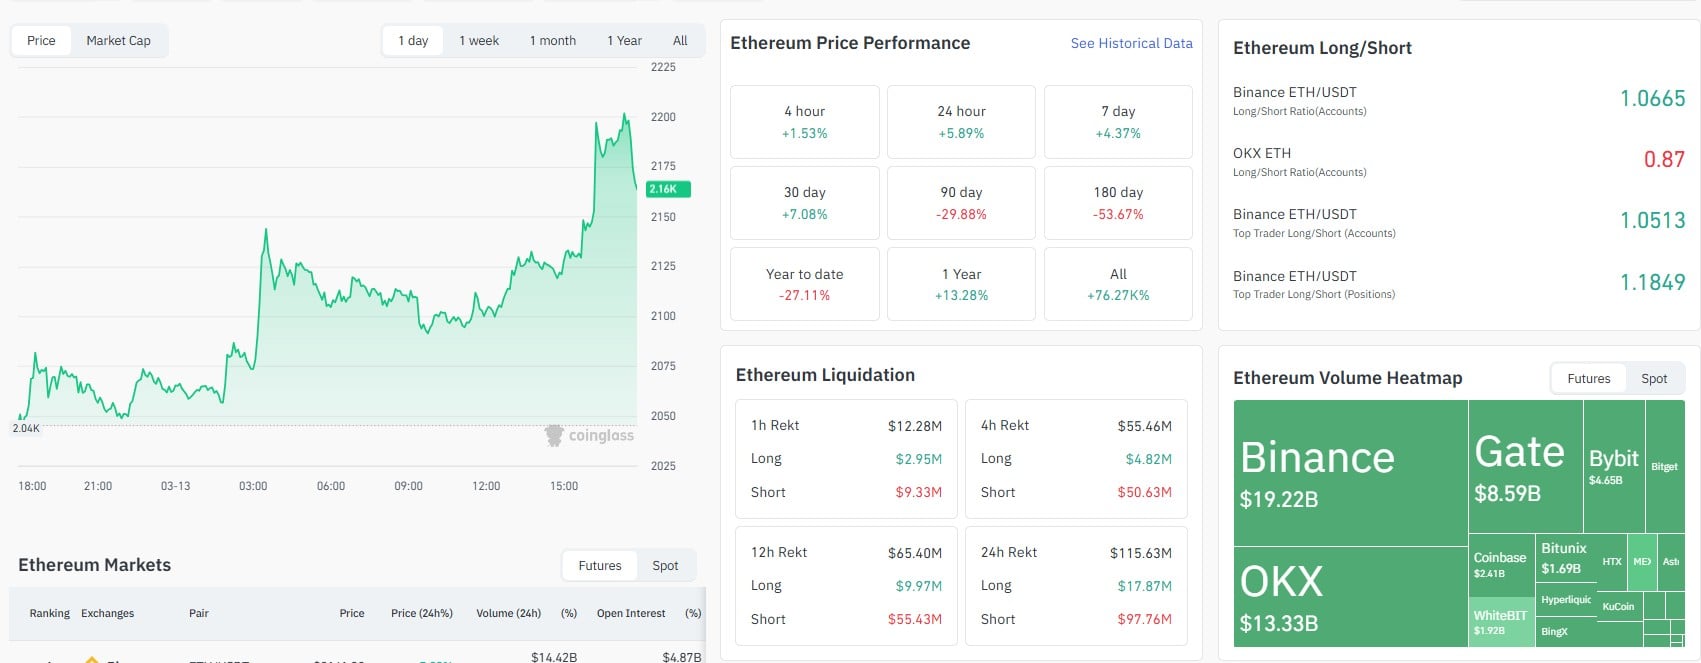This screenshot has width=1701, height=663.
Task: Switch chart to Market Cap view
Action: point(118,40)
